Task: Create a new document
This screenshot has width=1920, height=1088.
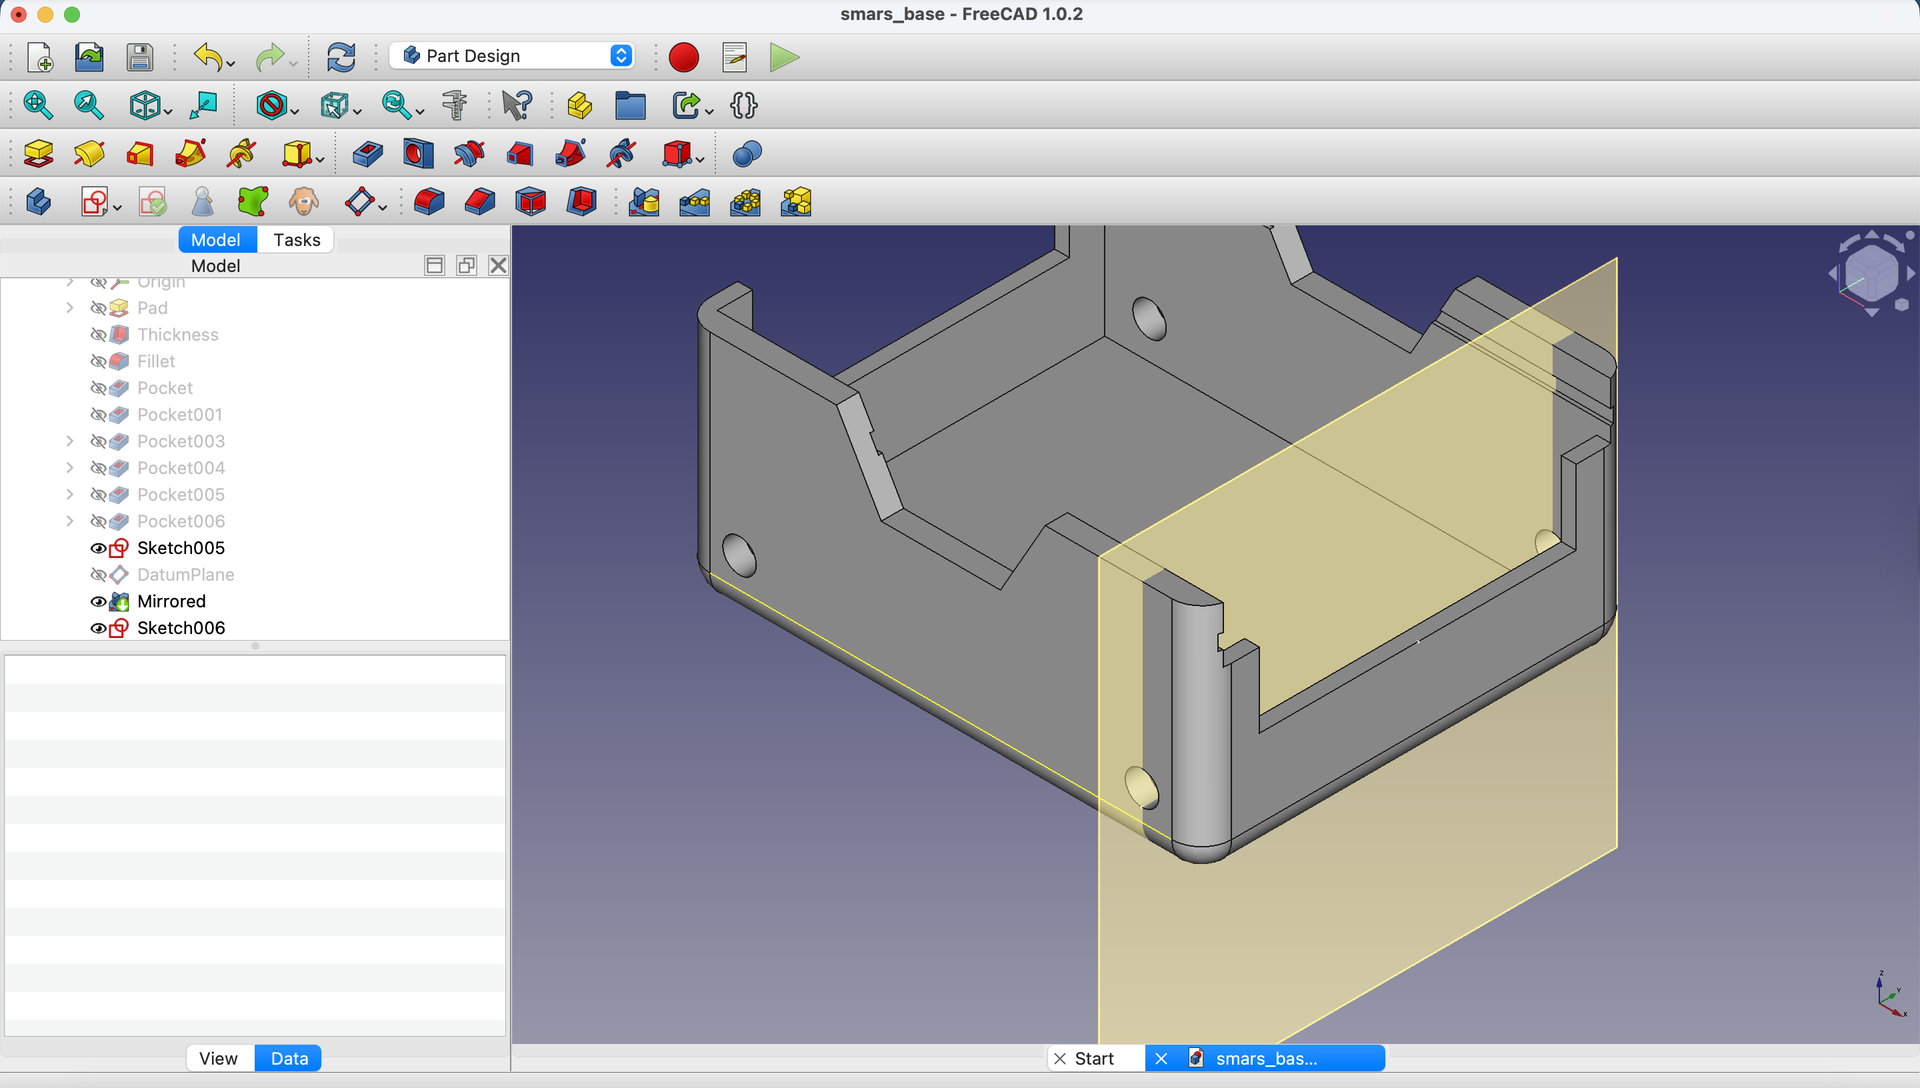Action: click(x=39, y=57)
